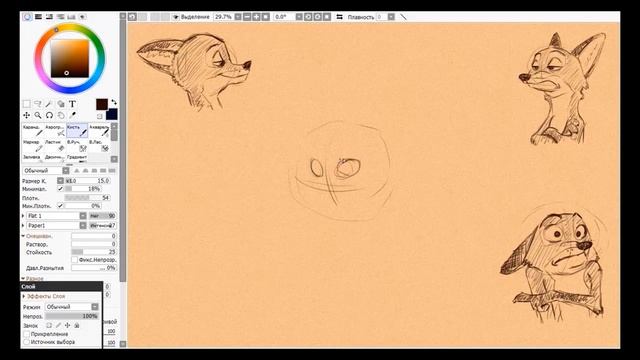640x360 pixels.
Task: Adjust the Стойкость persistence slider
Action: (94, 252)
